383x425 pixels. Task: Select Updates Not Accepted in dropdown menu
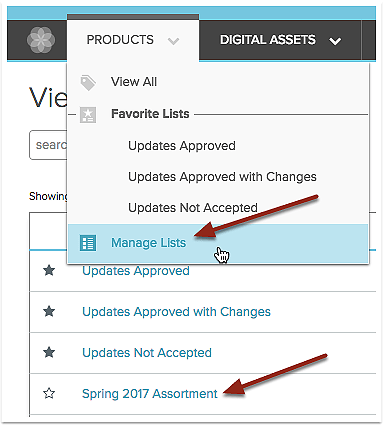[x=193, y=208]
